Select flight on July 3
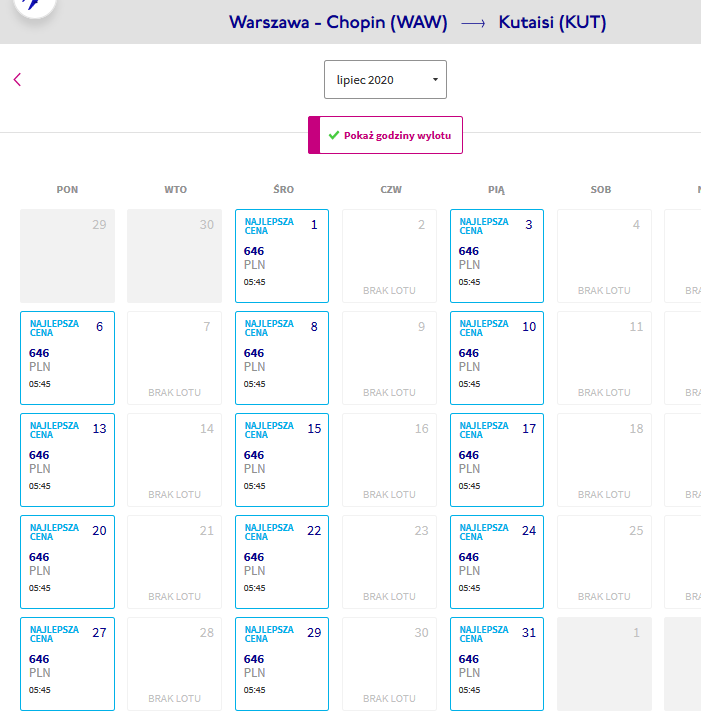This screenshot has width=701, height=711. (x=497, y=256)
